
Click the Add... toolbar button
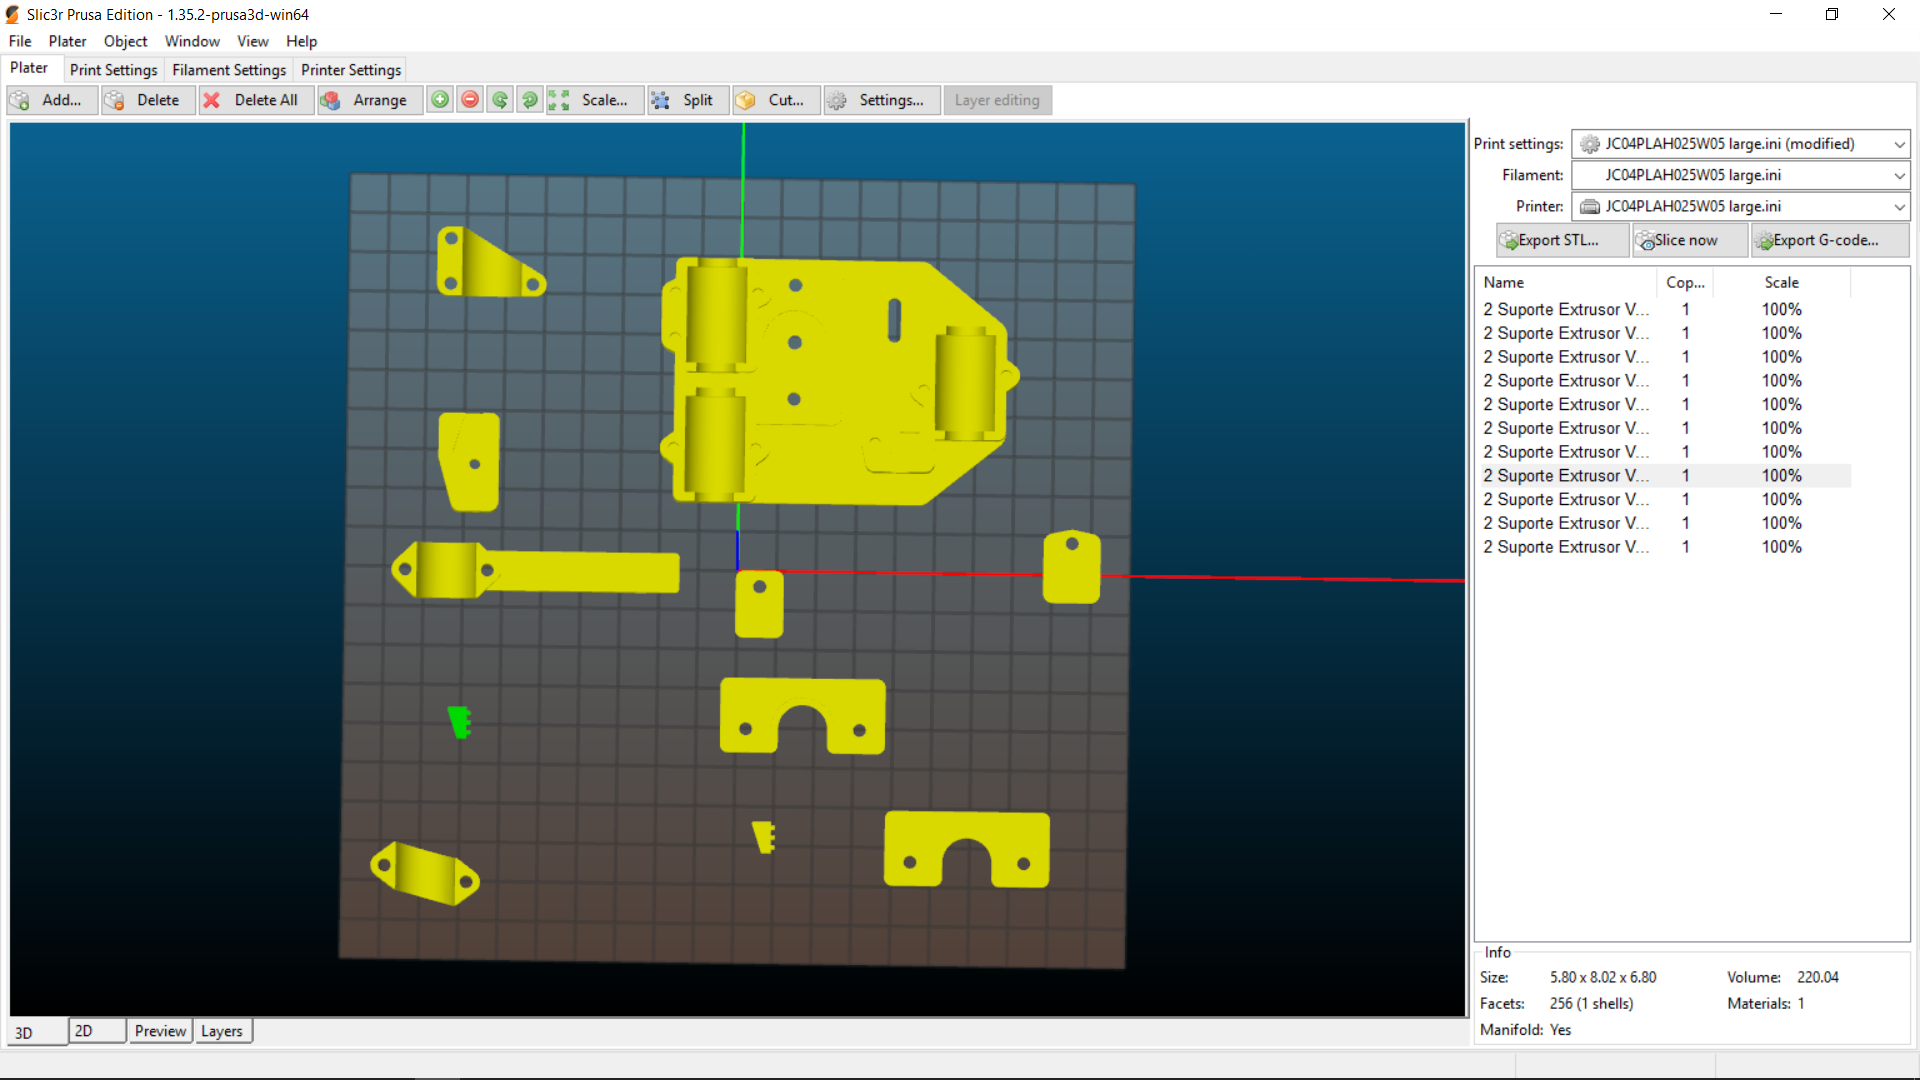[x=52, y=100]
